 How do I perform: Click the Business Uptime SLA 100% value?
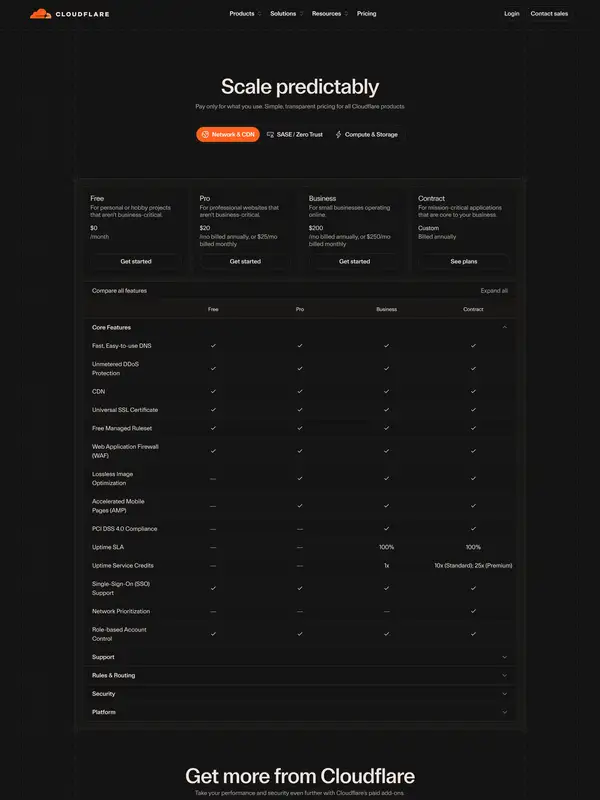coord(387,547)
